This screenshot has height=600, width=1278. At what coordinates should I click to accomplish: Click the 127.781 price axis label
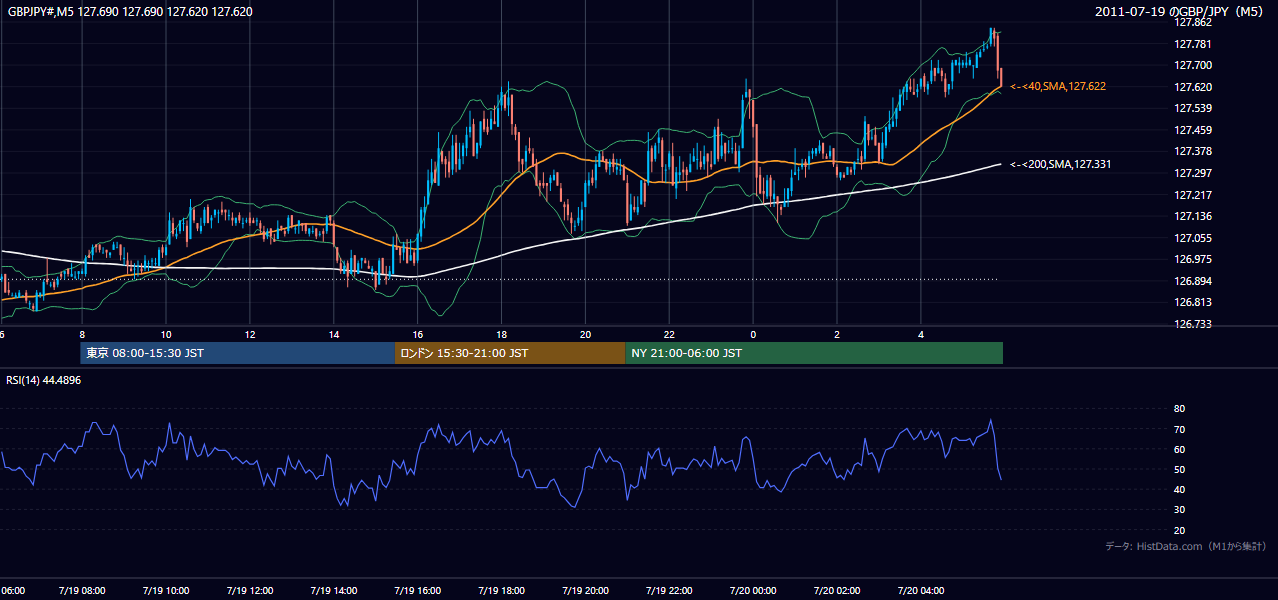coord(1194,44)
